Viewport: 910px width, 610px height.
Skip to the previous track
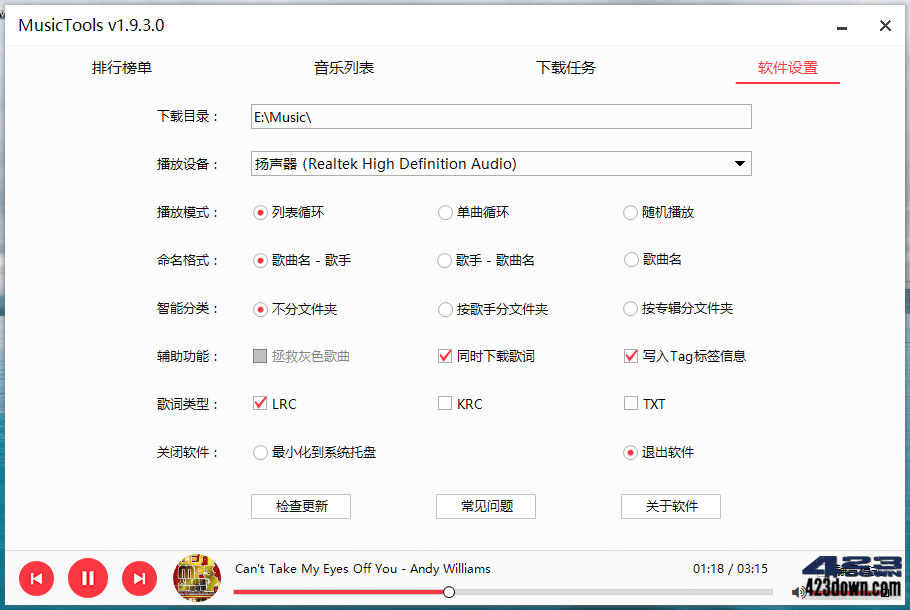36,578
